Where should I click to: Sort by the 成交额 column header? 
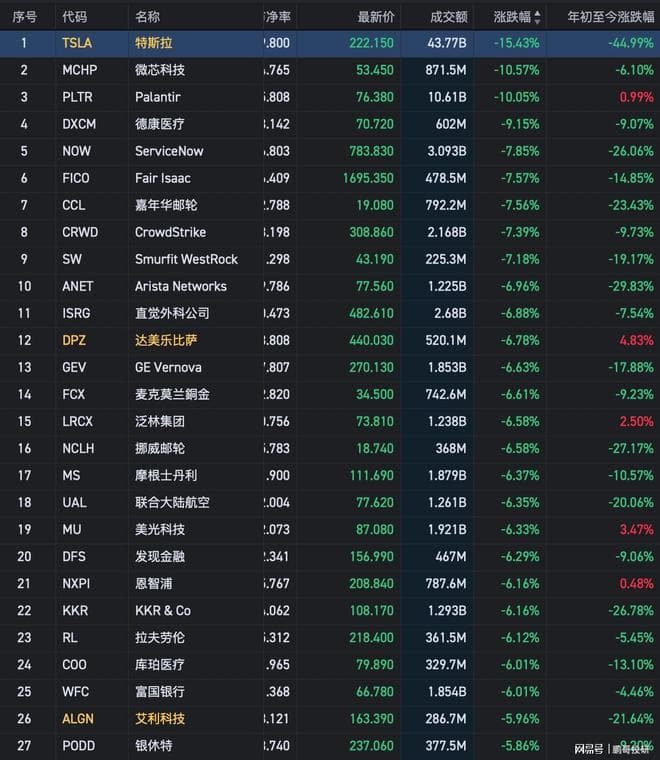(x=449, y=17)
